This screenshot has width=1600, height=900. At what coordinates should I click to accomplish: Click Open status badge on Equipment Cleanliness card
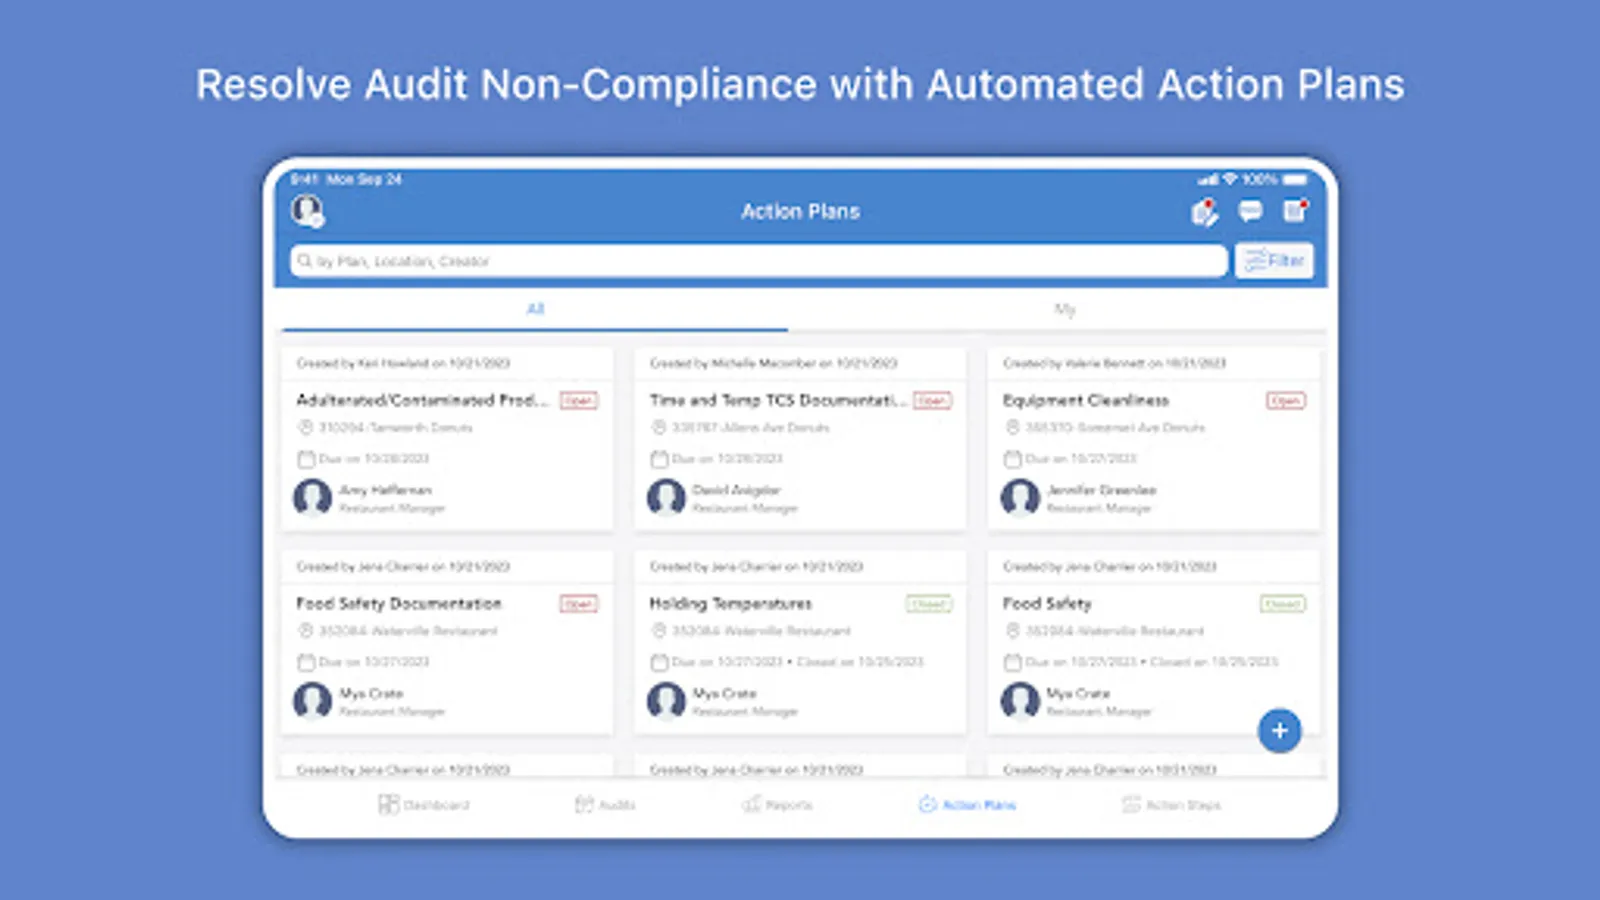(1286, 401)
